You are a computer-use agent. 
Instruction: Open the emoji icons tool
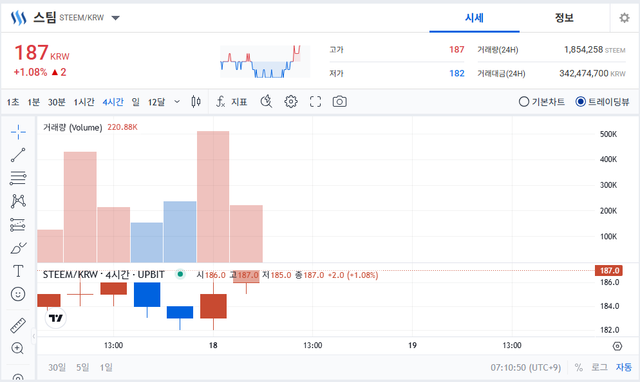tap(18, 294)
